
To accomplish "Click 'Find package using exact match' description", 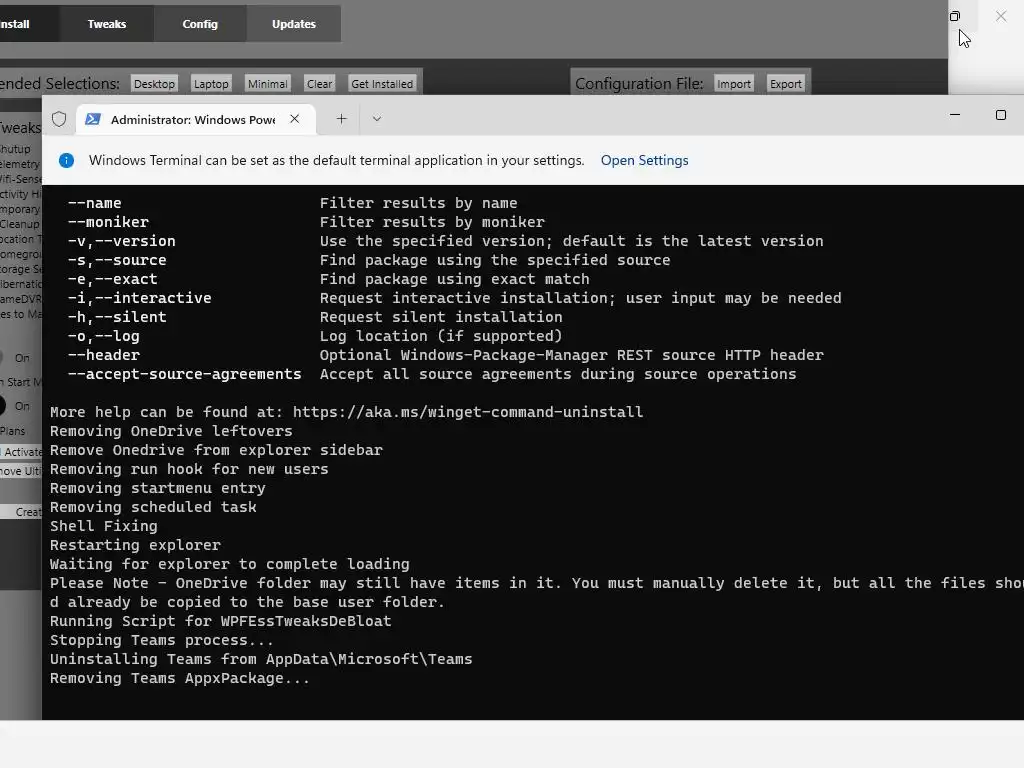I will click(455, 279).
